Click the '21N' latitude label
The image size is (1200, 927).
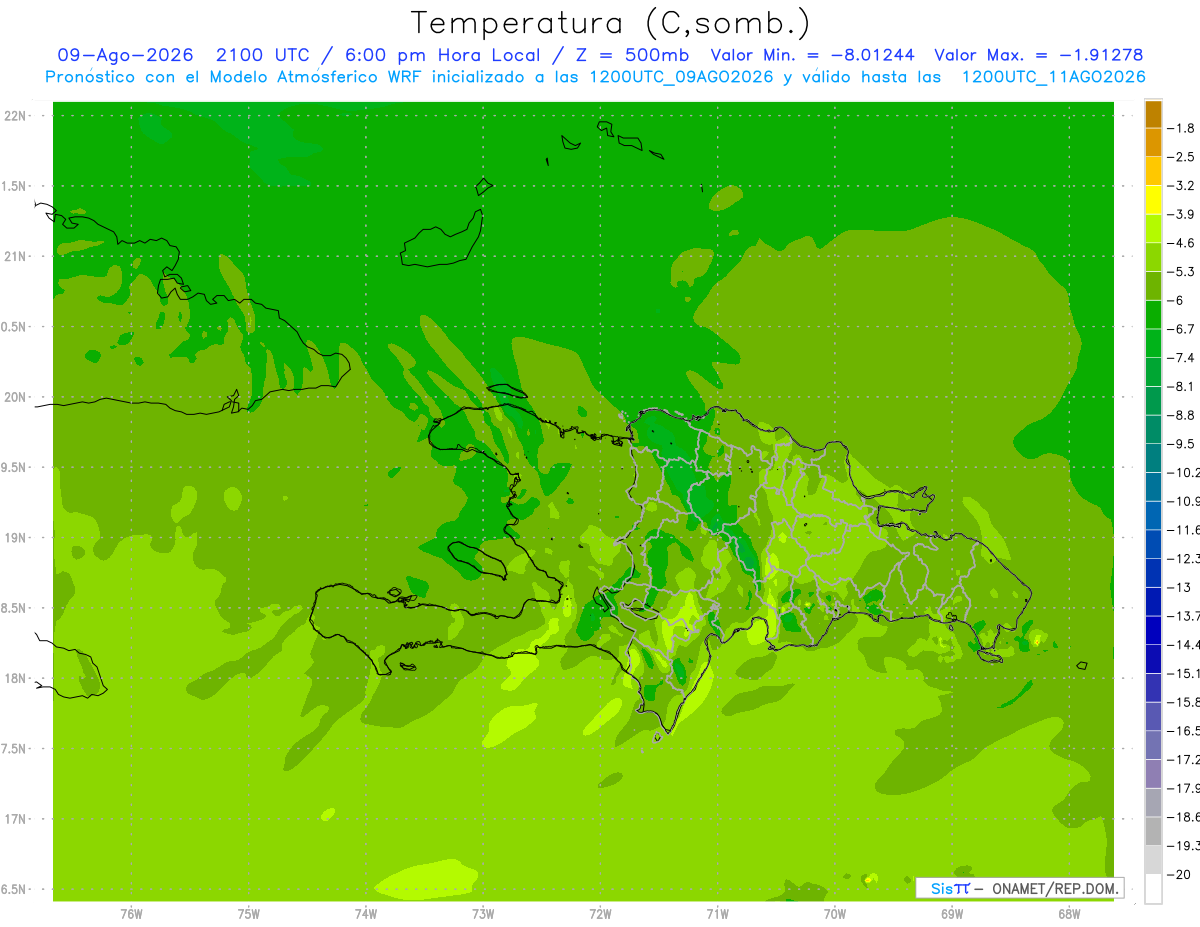(16, 256)
